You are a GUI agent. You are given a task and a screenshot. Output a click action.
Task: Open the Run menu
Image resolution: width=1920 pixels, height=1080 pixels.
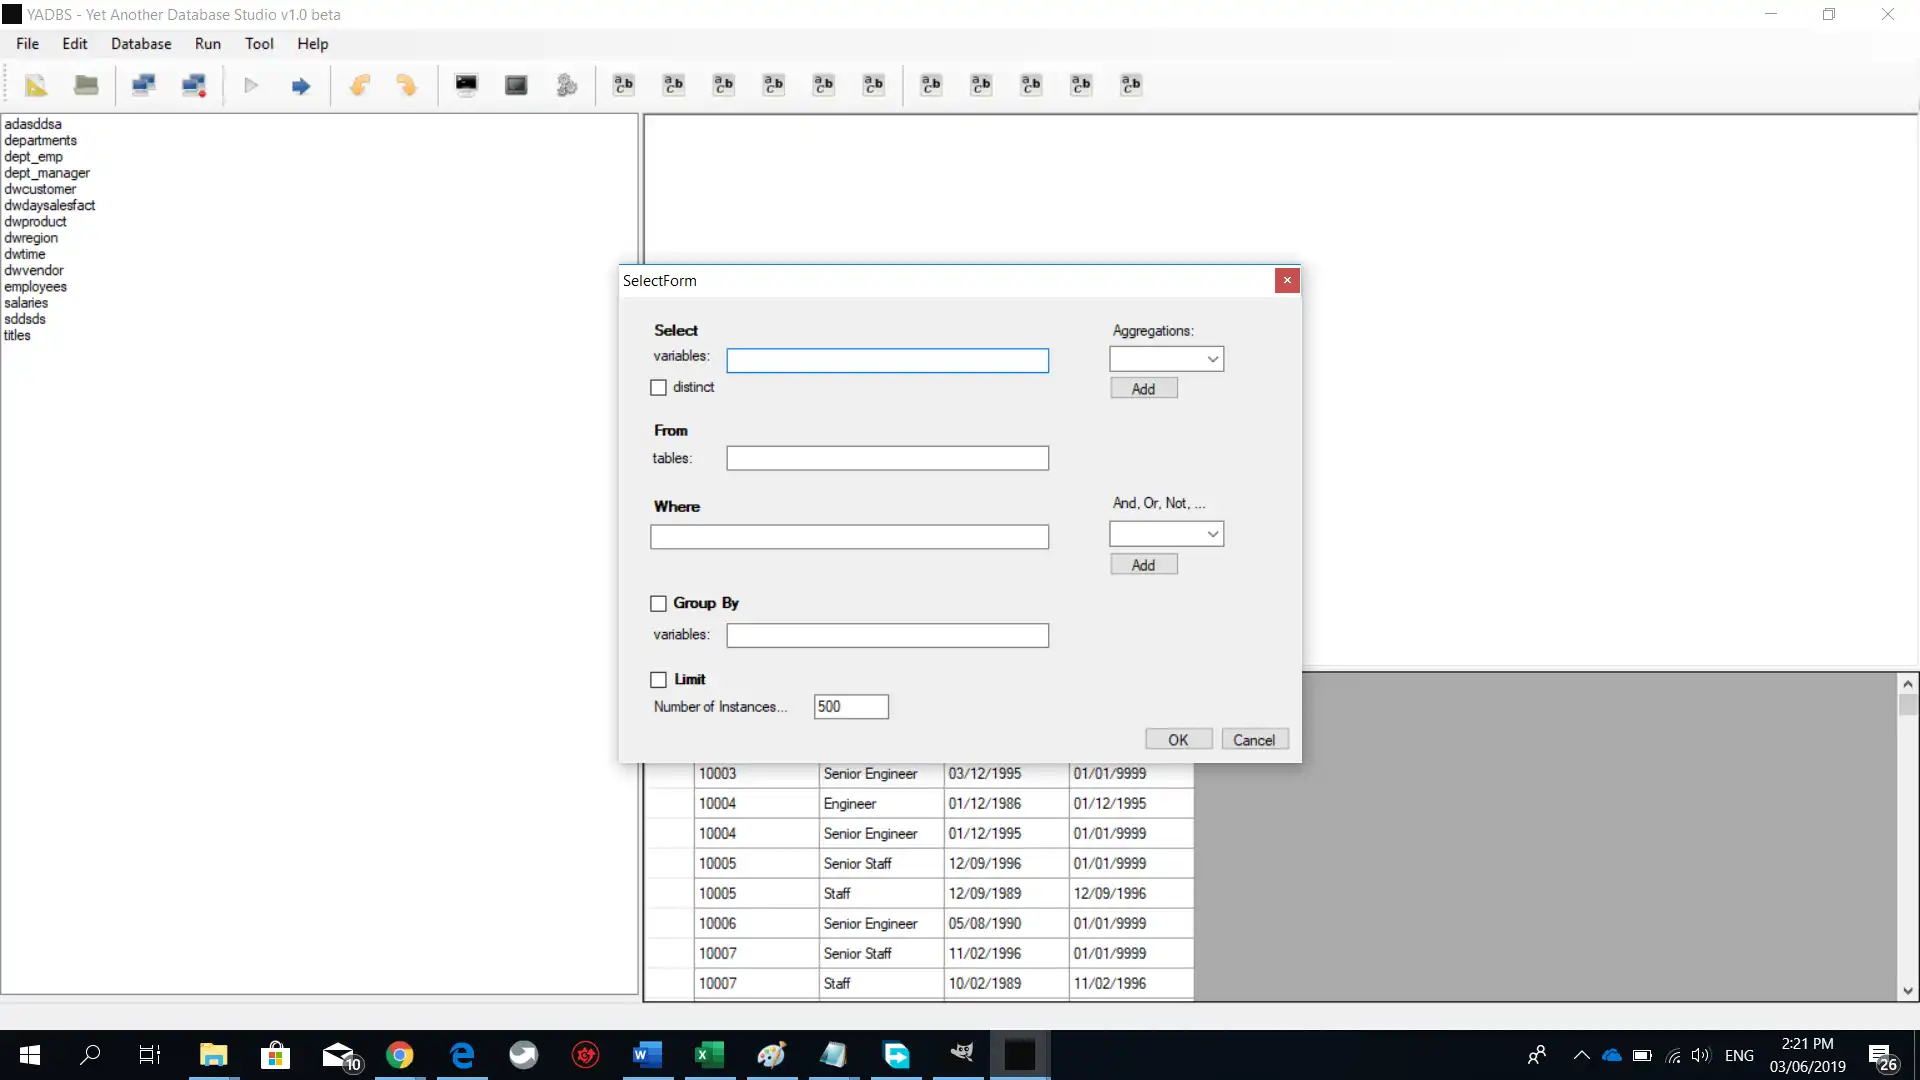pos(208,44)
